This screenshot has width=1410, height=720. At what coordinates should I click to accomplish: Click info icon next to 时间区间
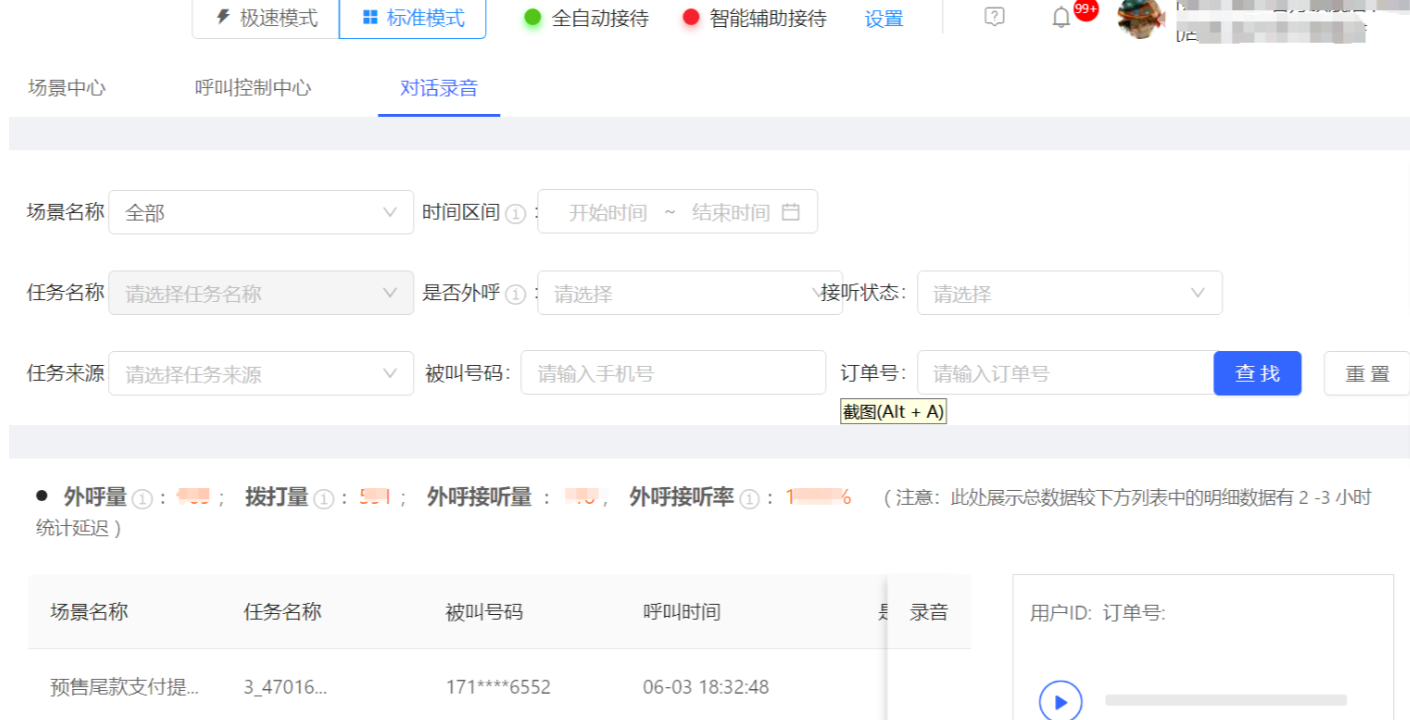(515, 213)
